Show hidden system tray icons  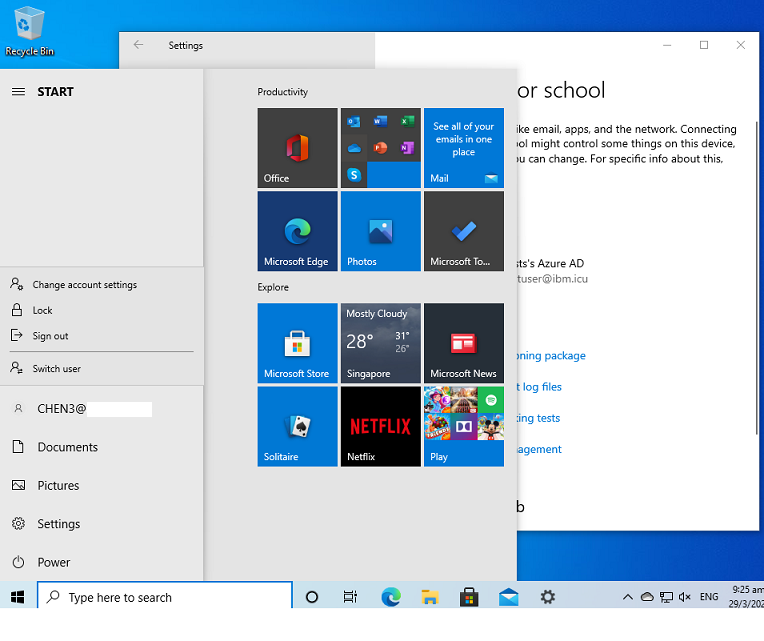click(x=627, y=597)
